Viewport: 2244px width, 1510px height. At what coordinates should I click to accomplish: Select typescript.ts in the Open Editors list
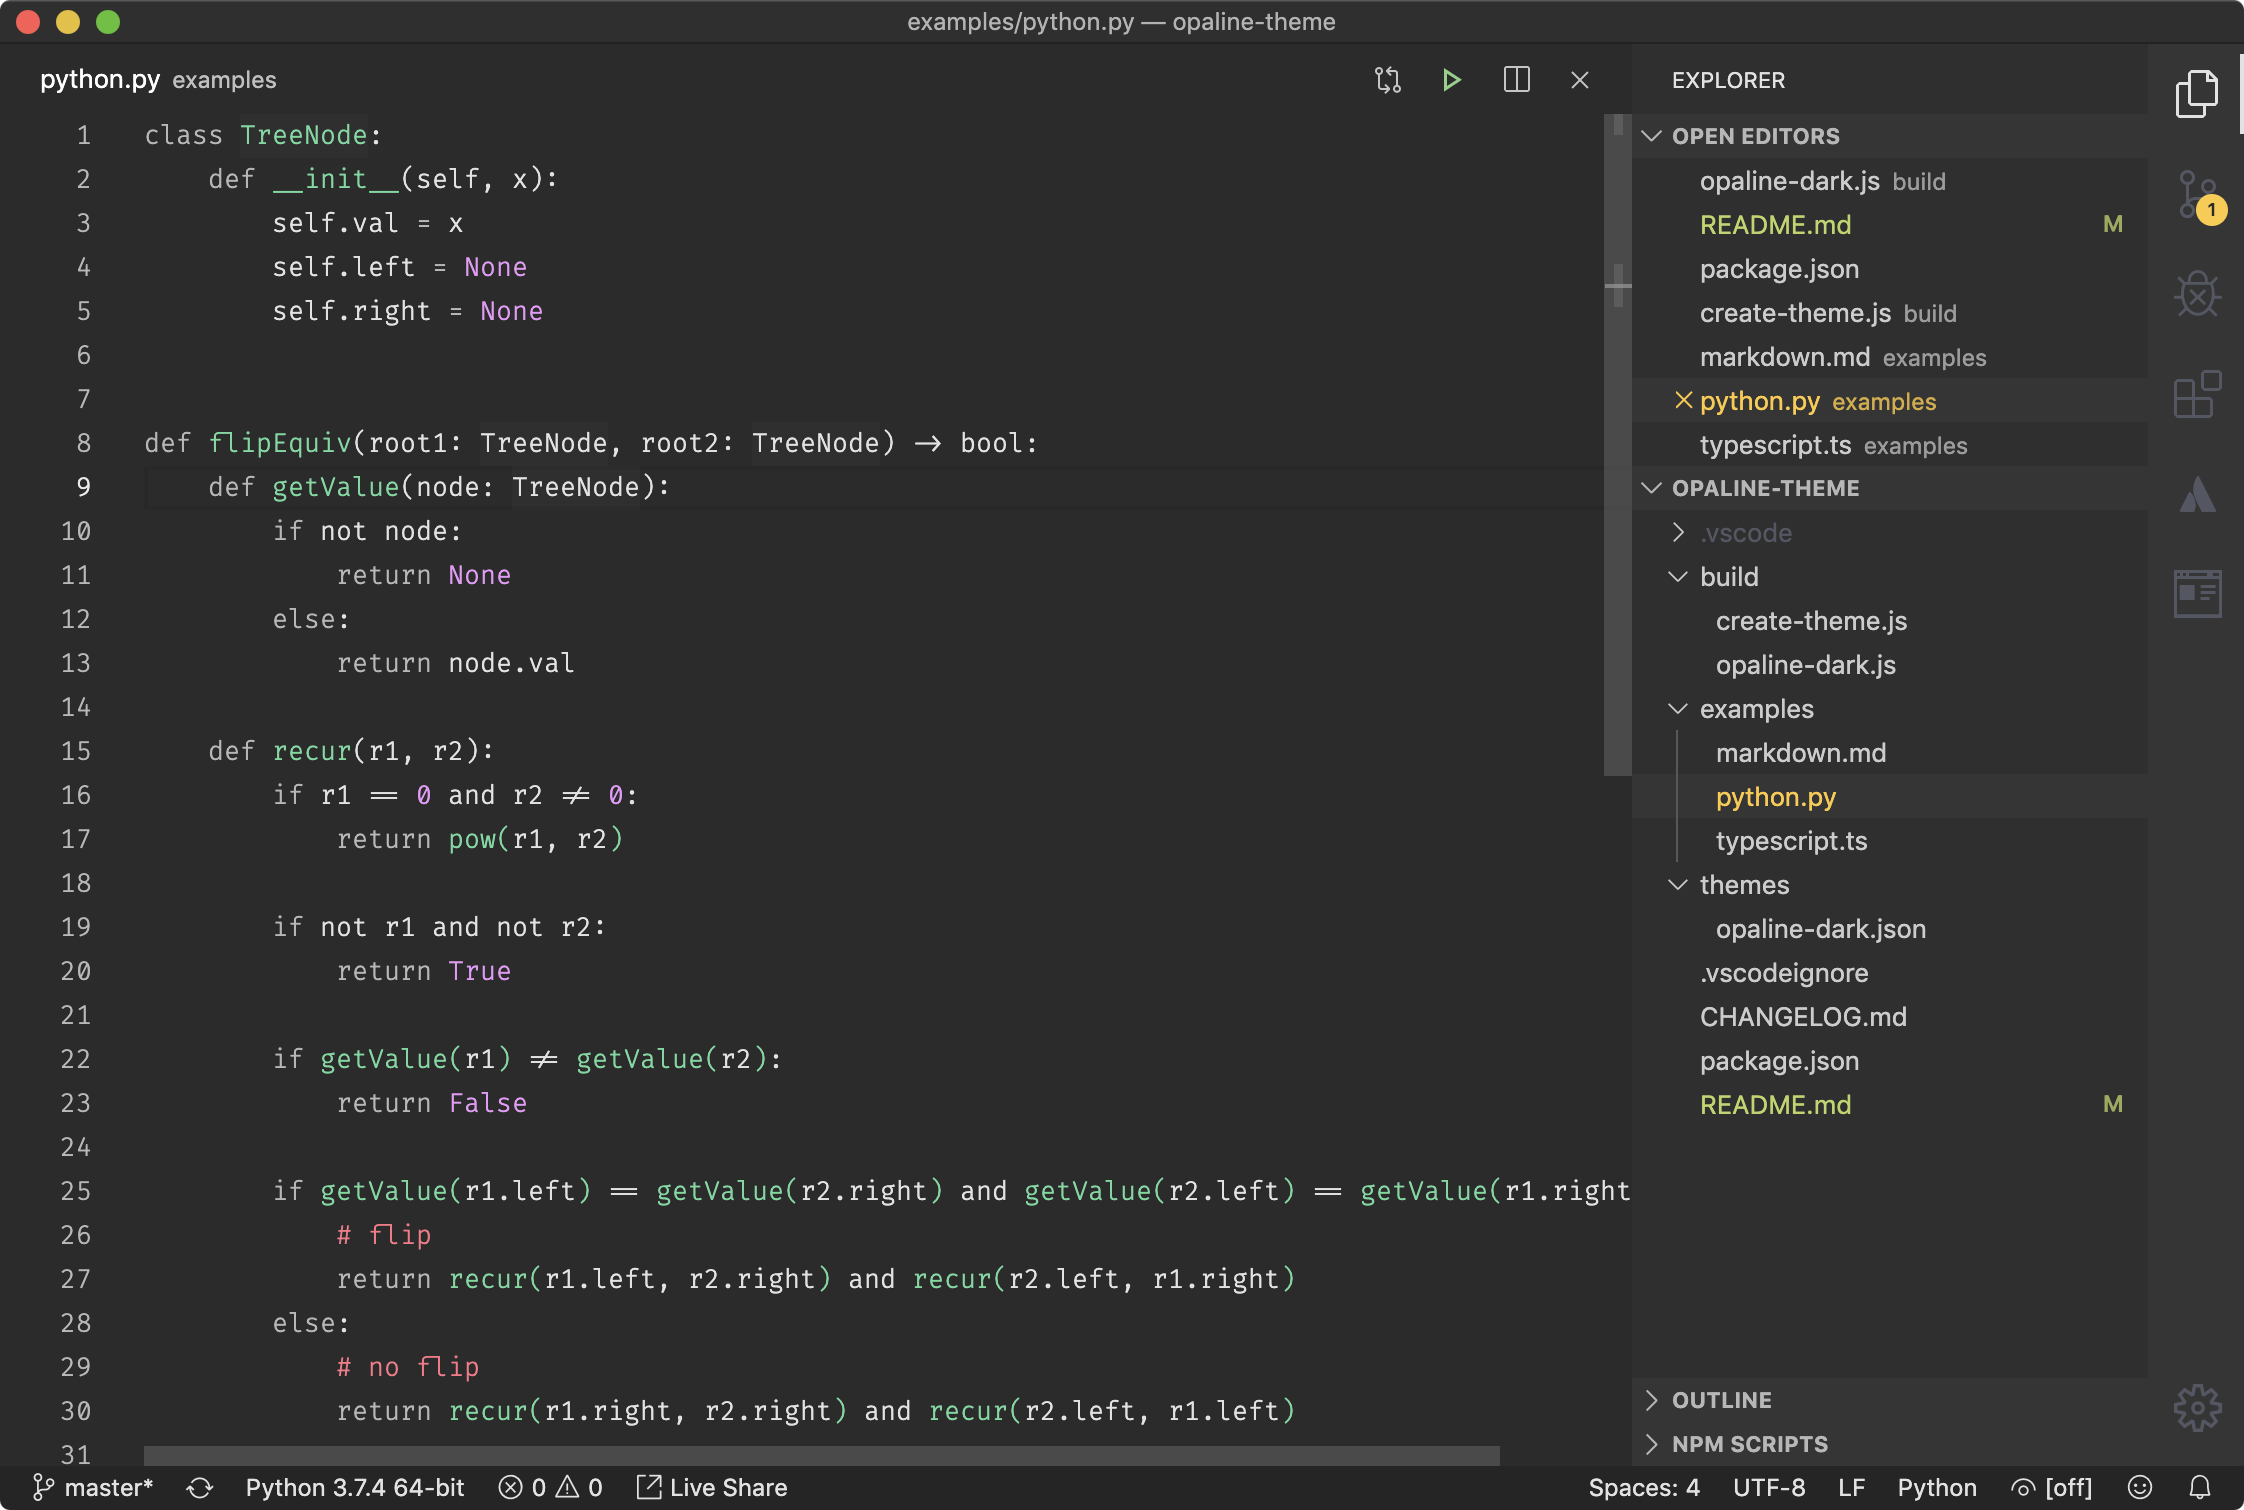(x=1775, y=445)
